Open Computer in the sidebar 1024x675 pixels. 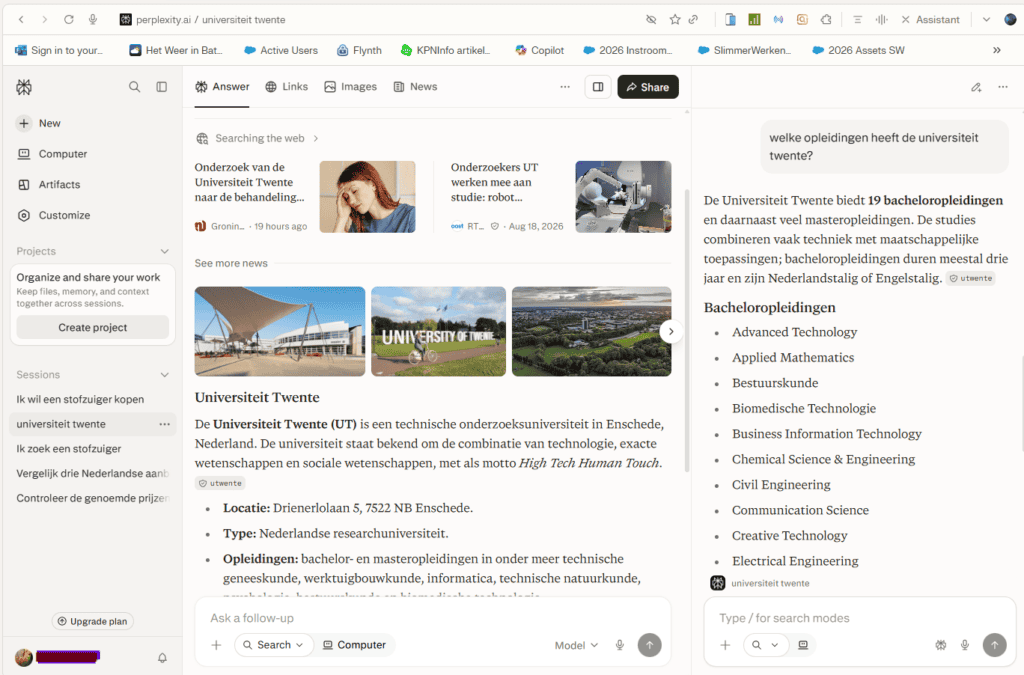pos(52,154)
